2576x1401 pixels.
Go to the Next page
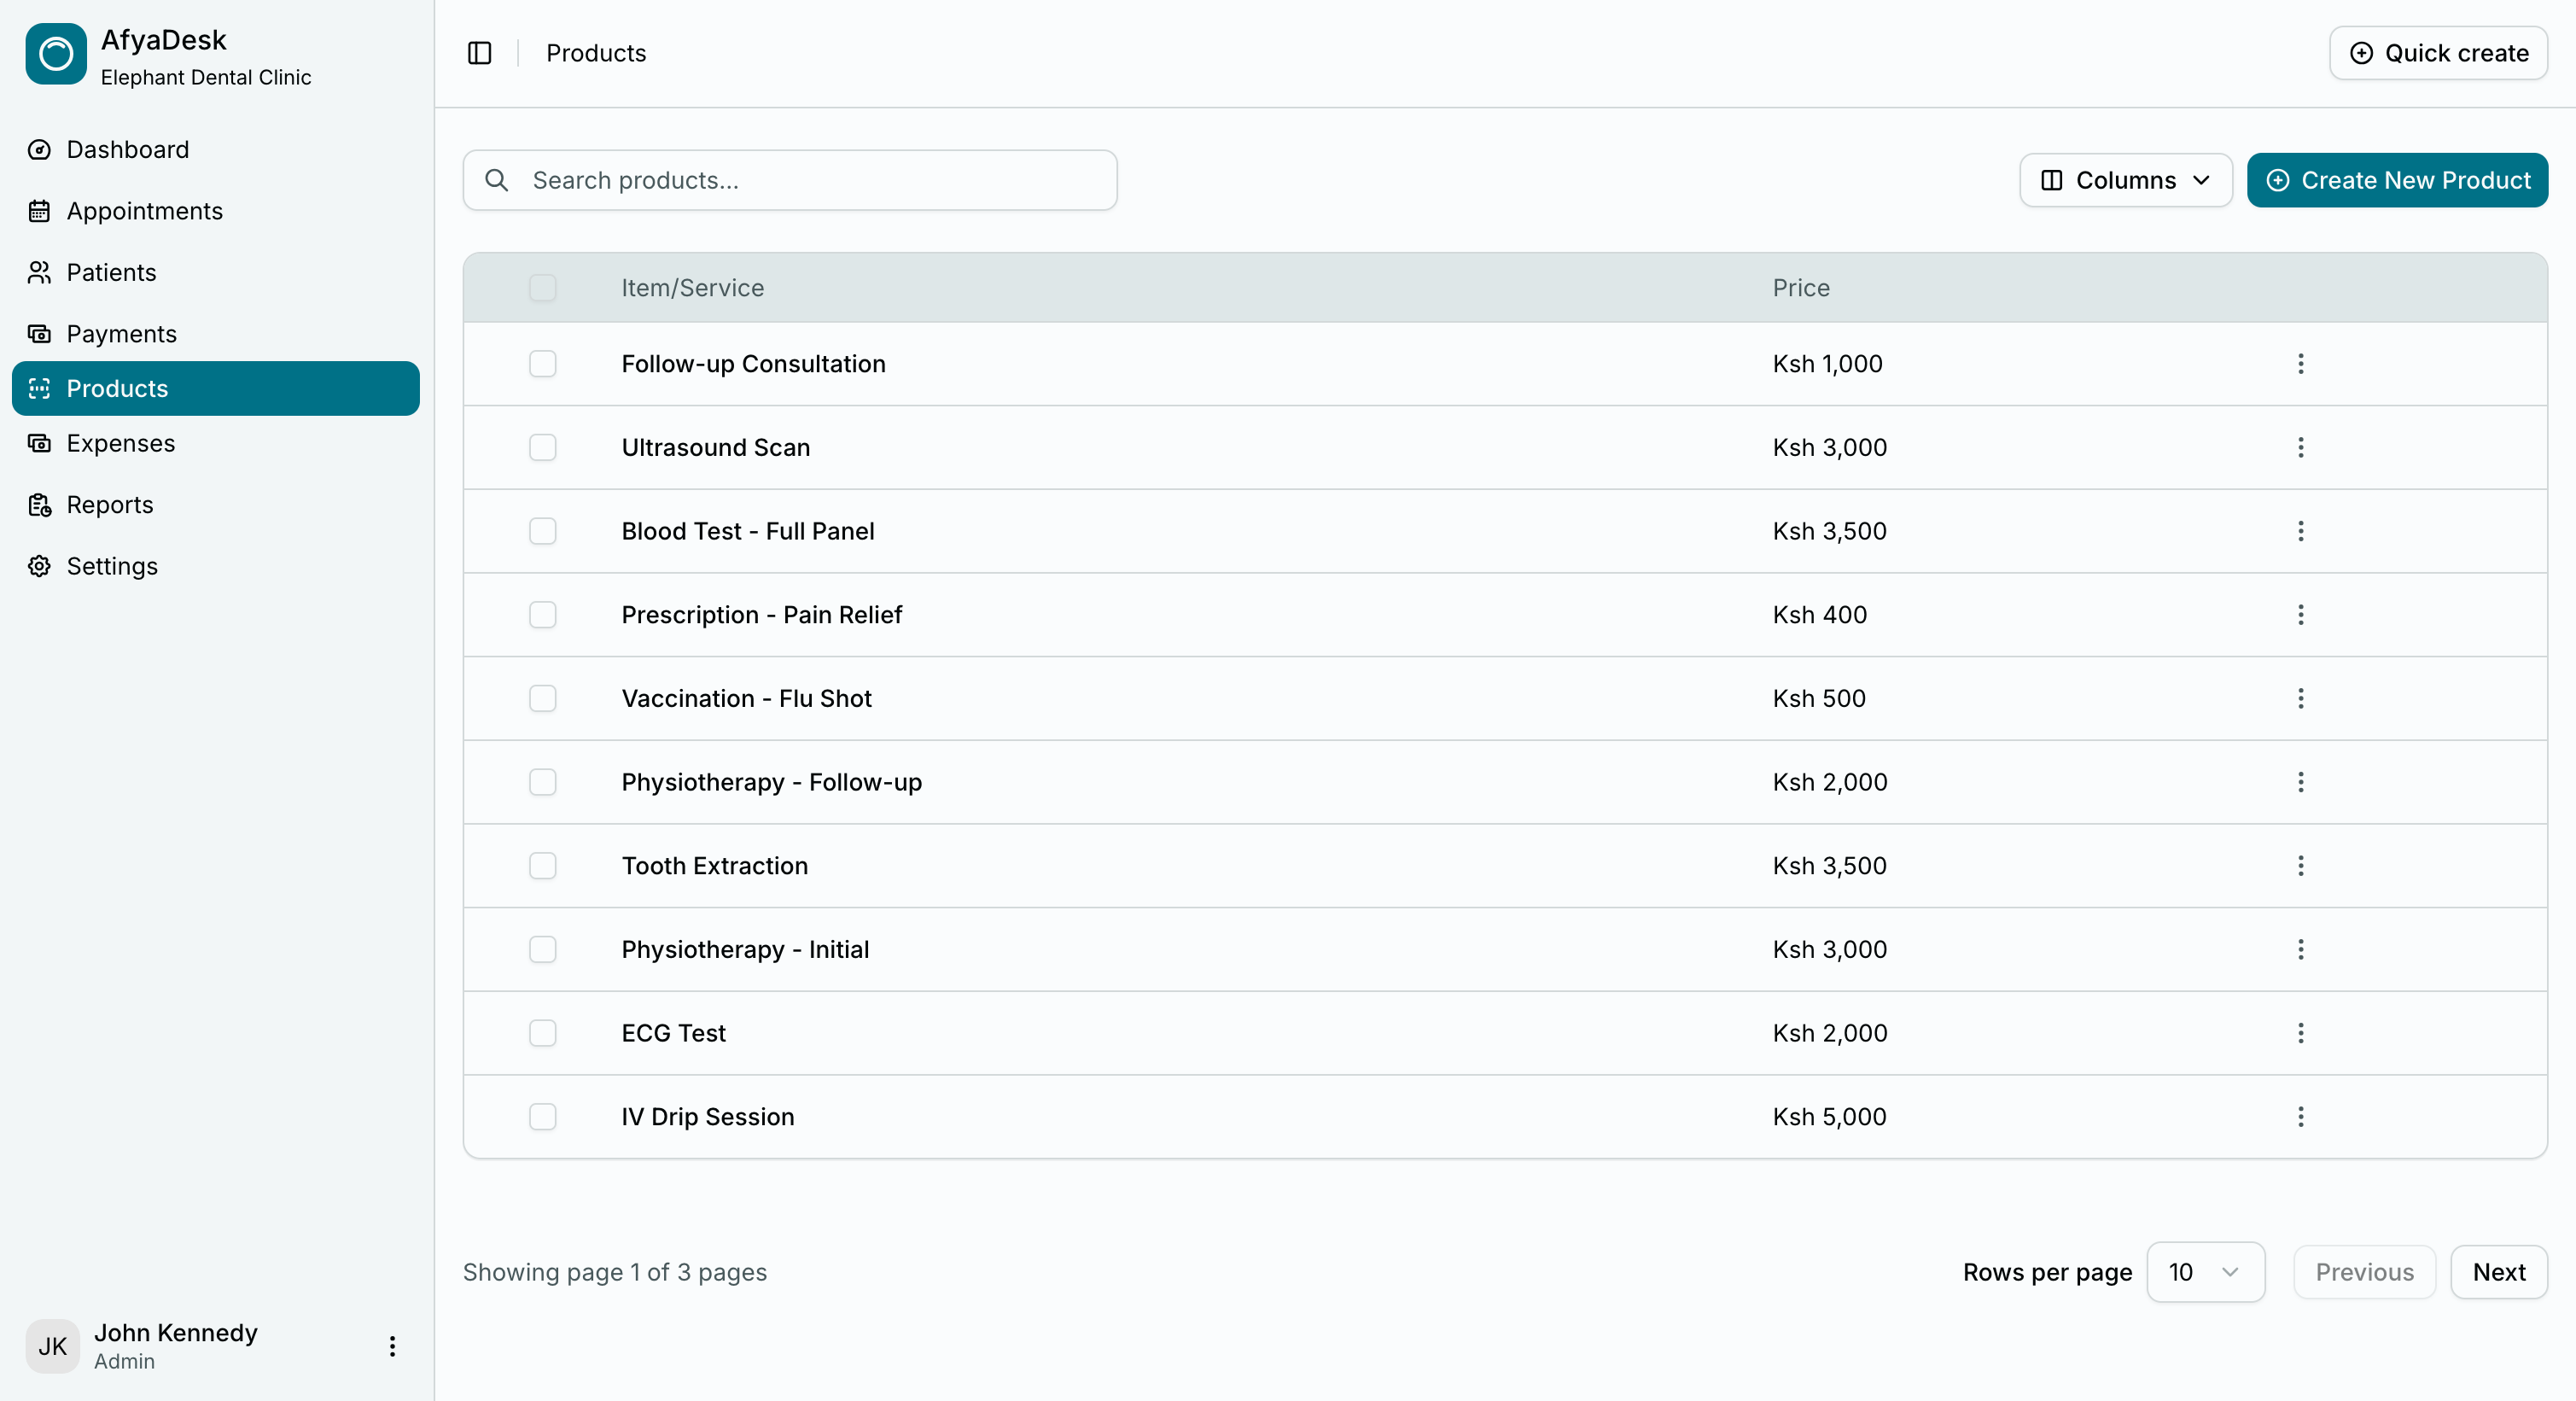click(2498, 1272)
